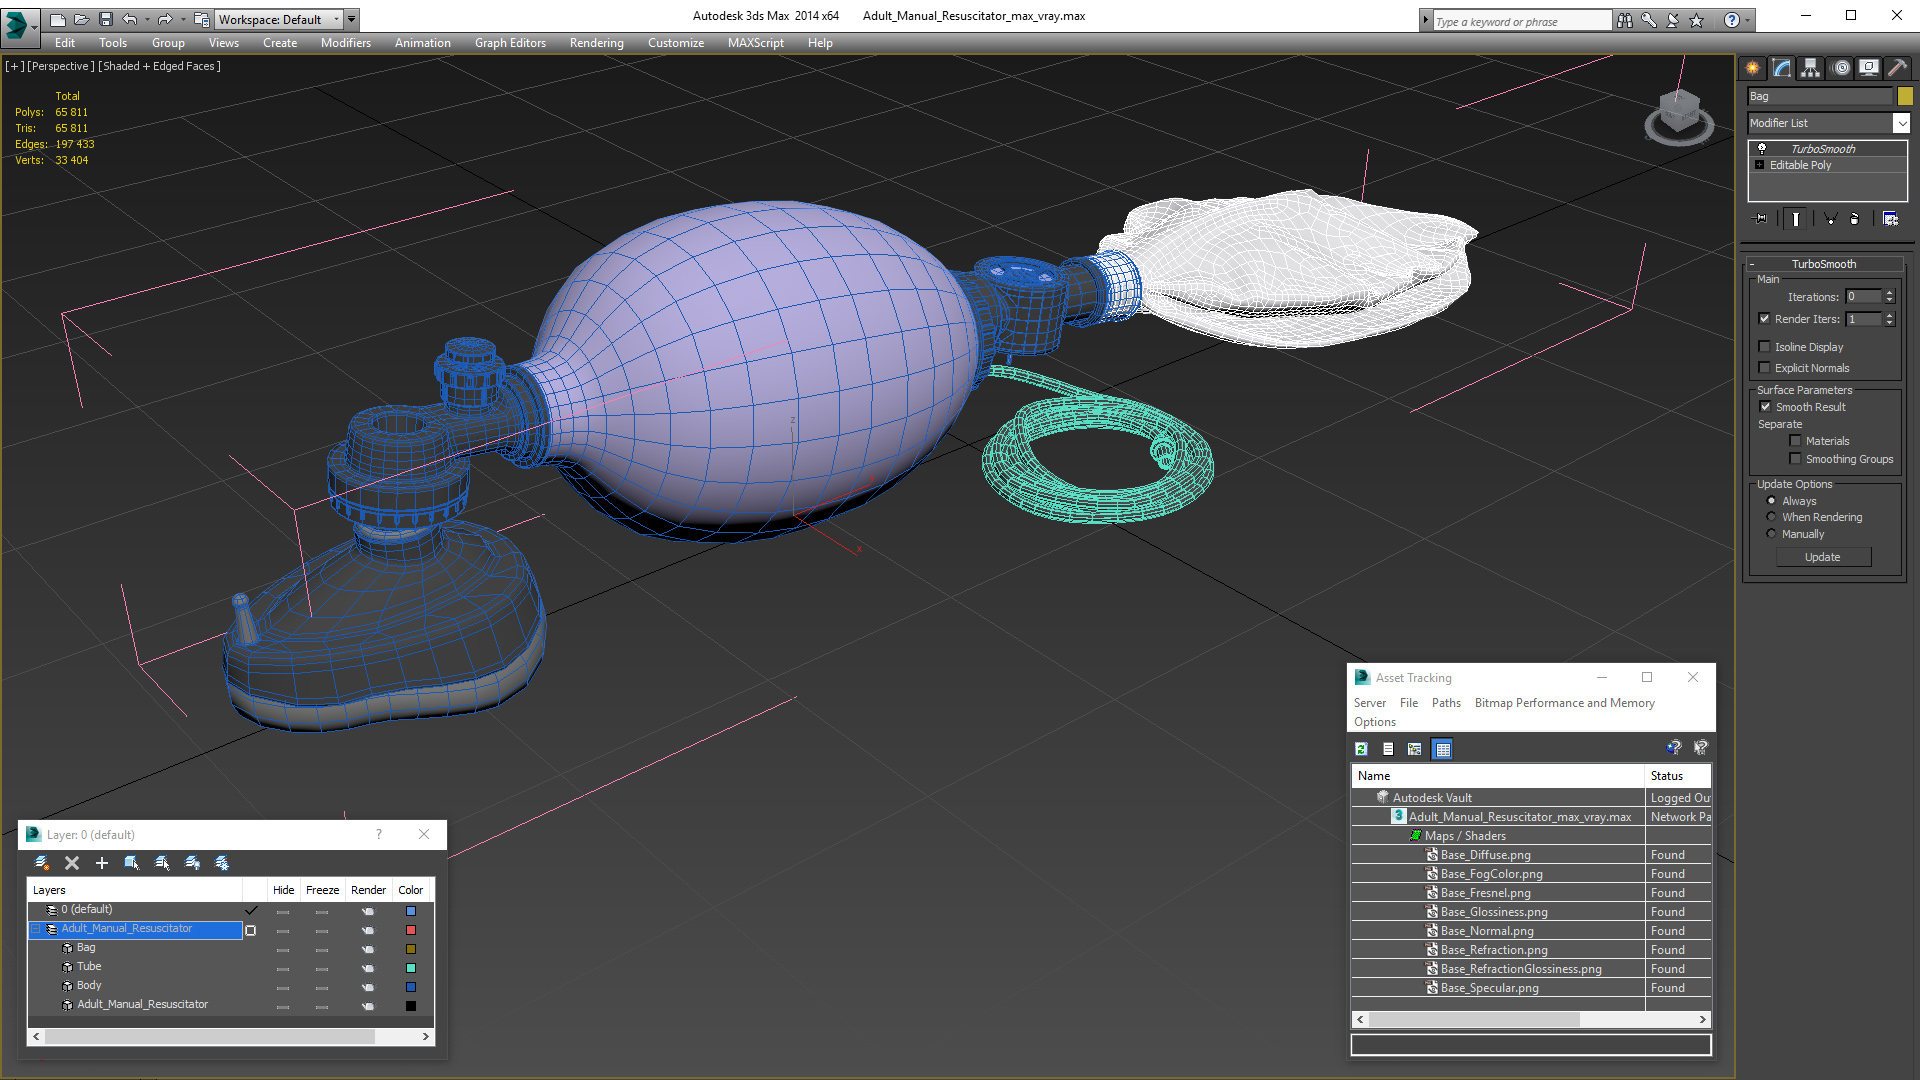Screen dimensions: 1920x1080
Task: Open the MAXScript menu
Action: [x=755, y=43]
